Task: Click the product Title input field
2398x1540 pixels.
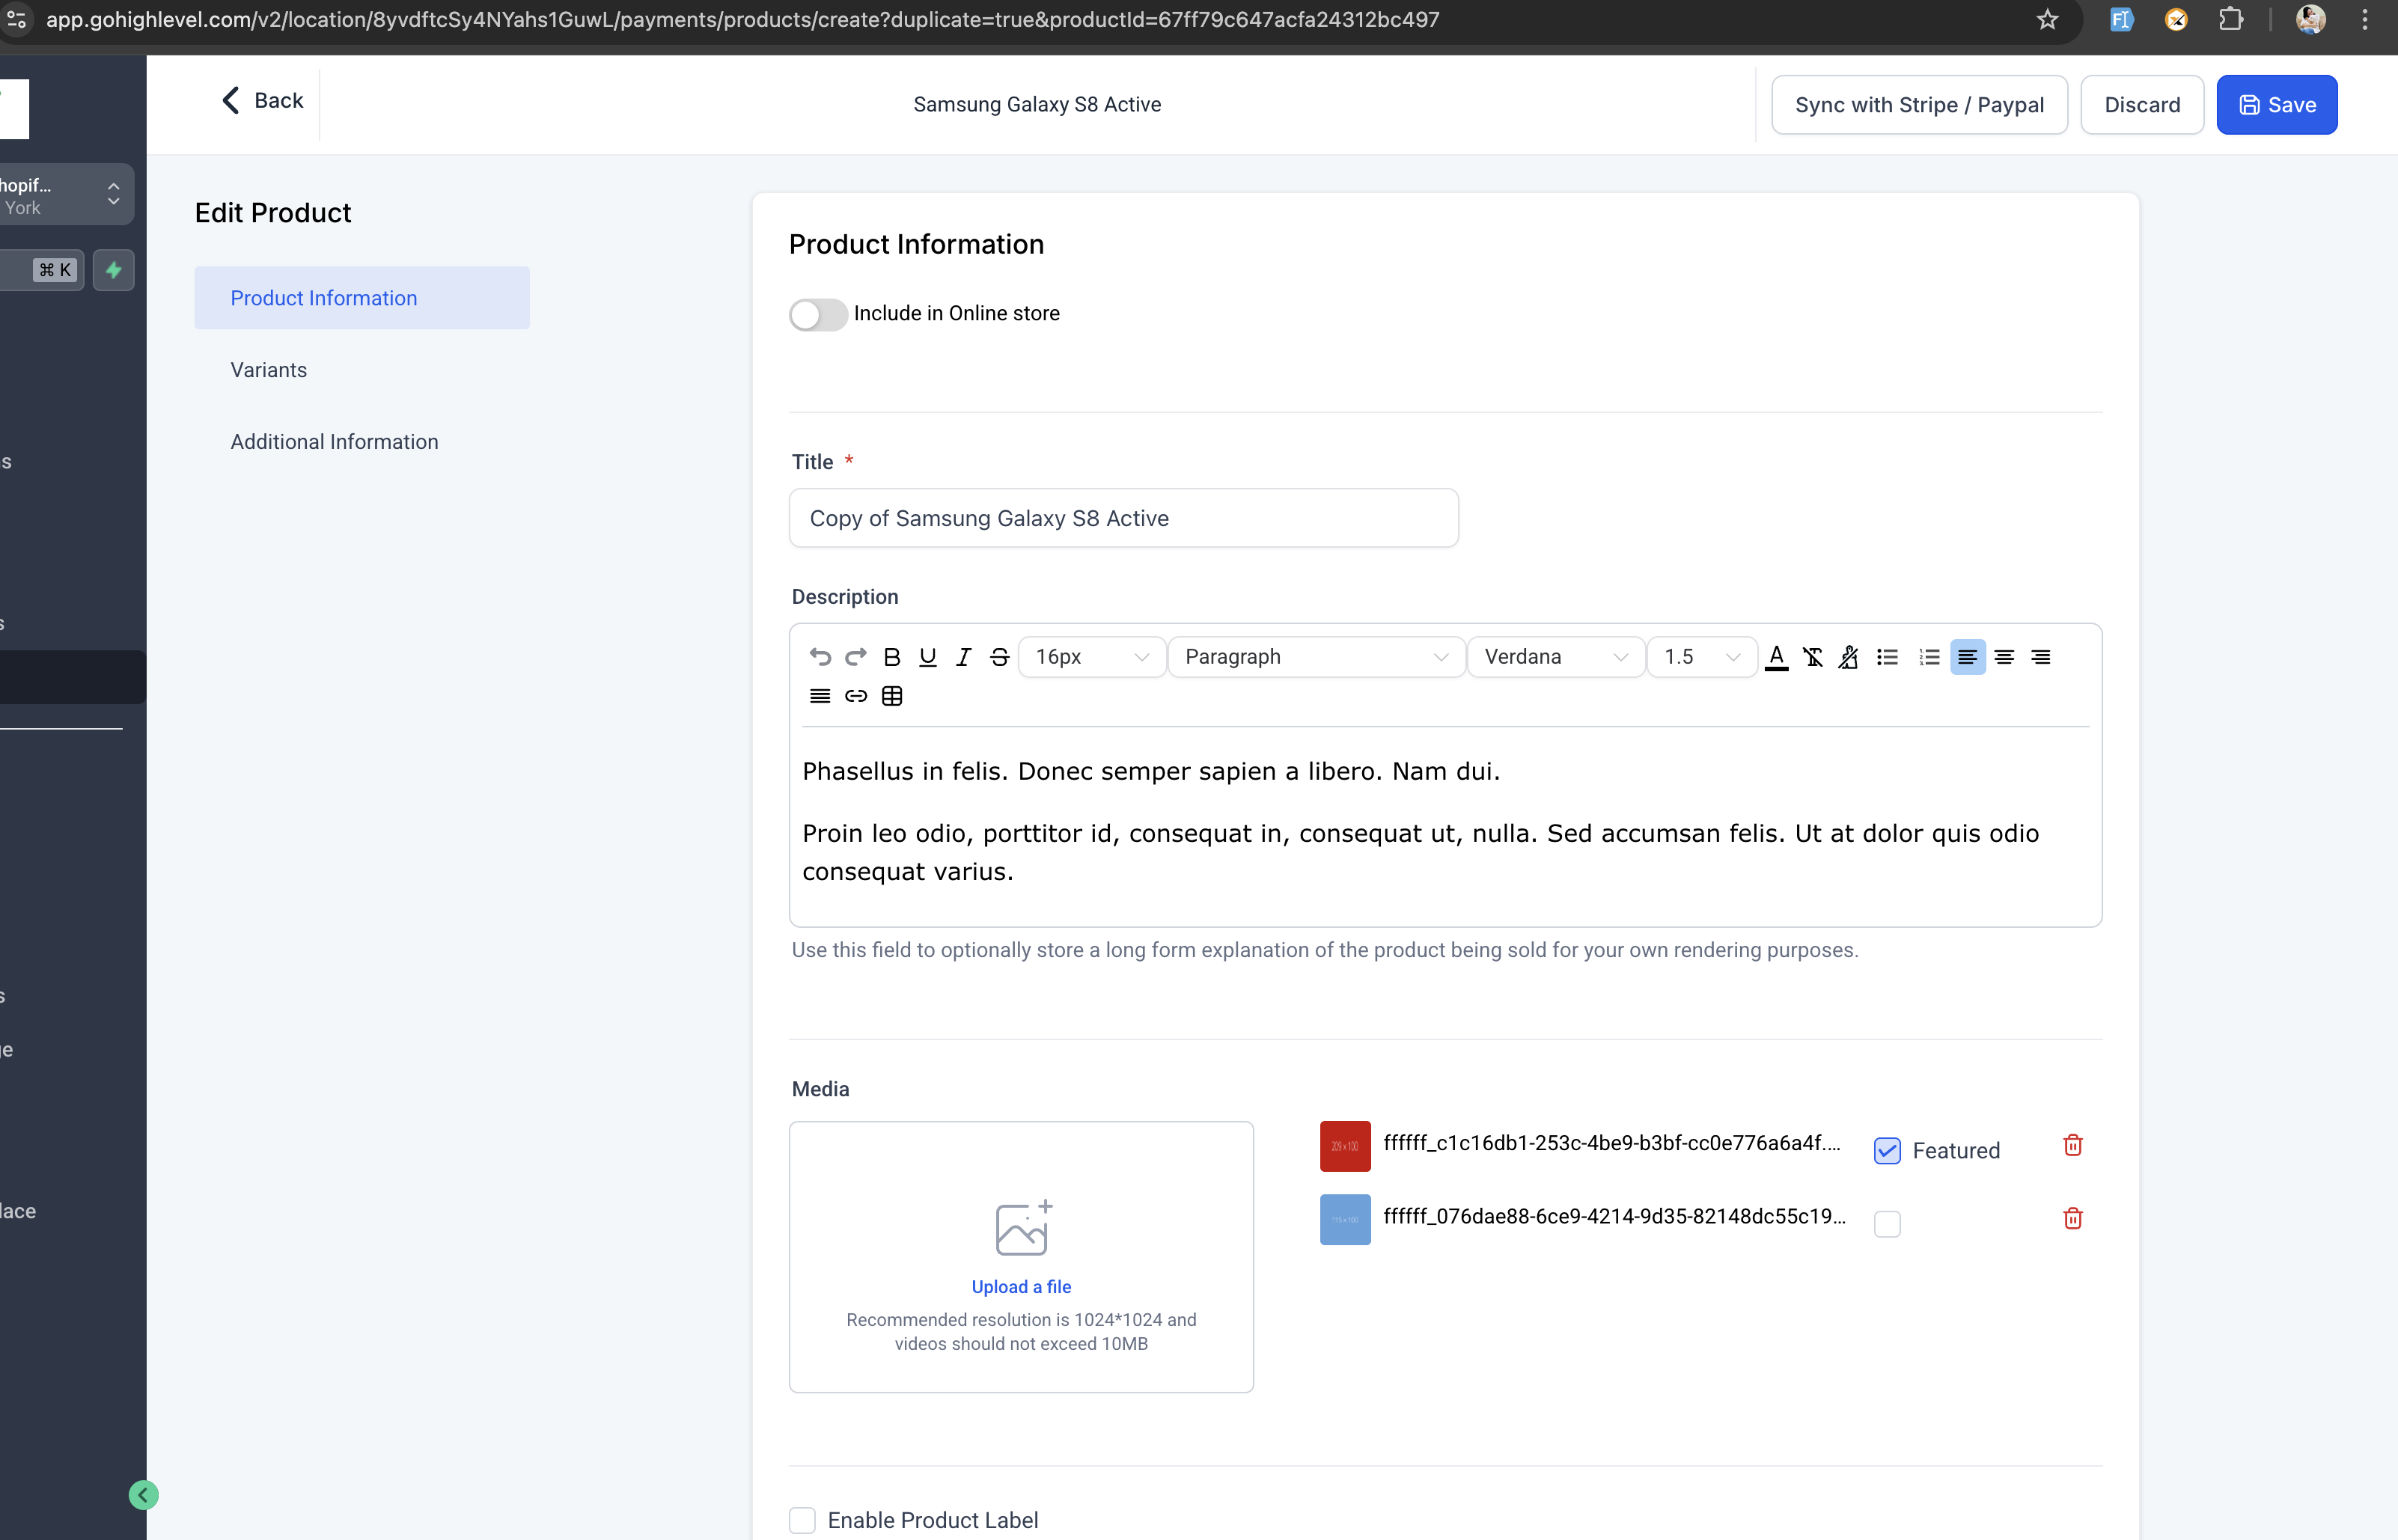Action: tap(1123, 518)
